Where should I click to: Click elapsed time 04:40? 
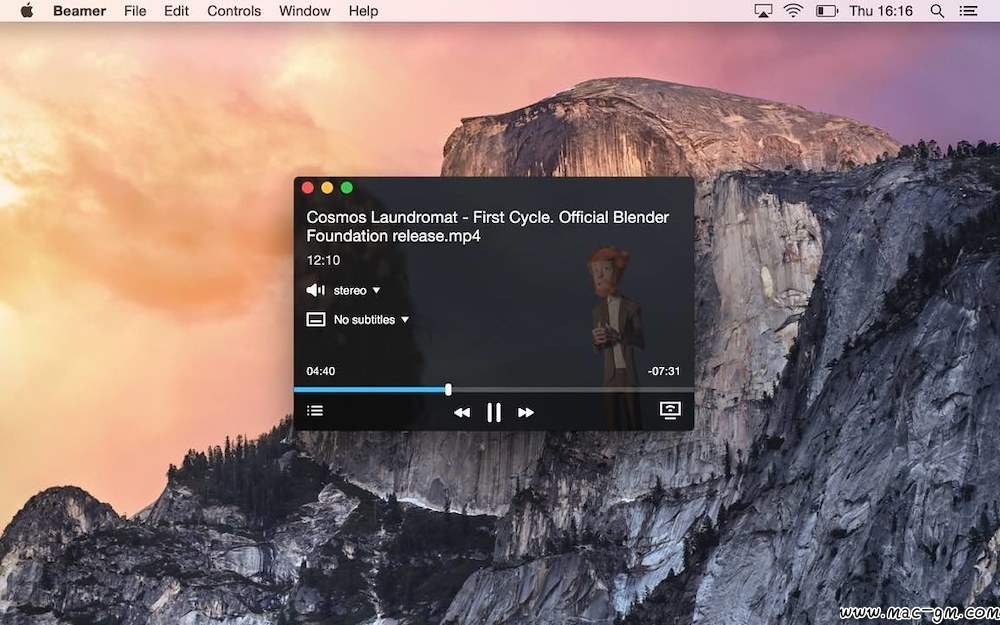(321, 371)
